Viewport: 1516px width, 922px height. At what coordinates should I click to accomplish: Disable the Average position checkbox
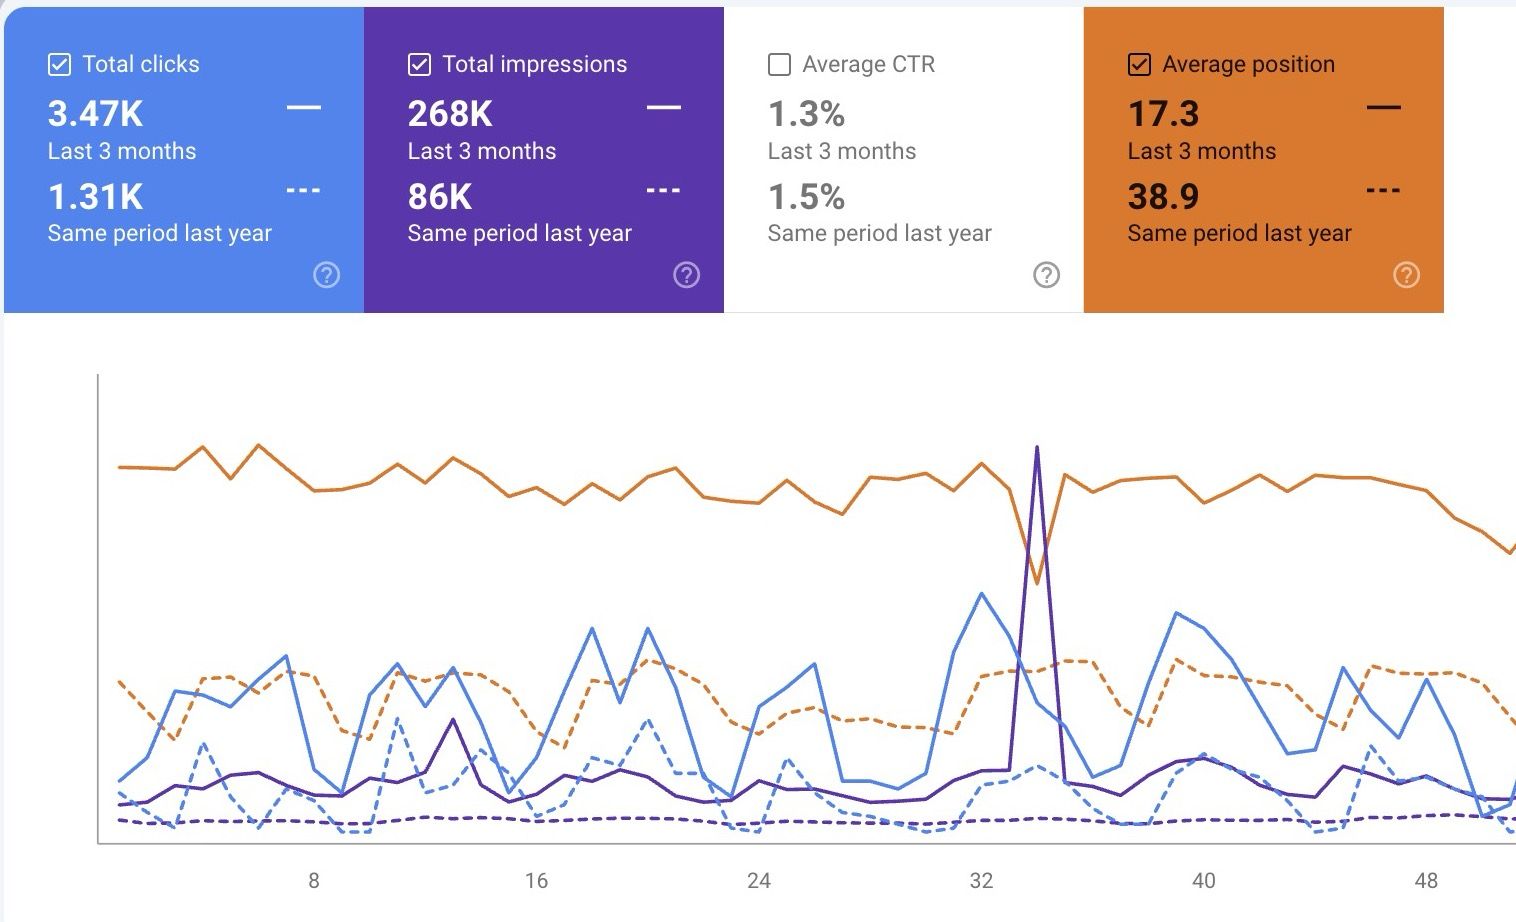[x=1139, y=65]
